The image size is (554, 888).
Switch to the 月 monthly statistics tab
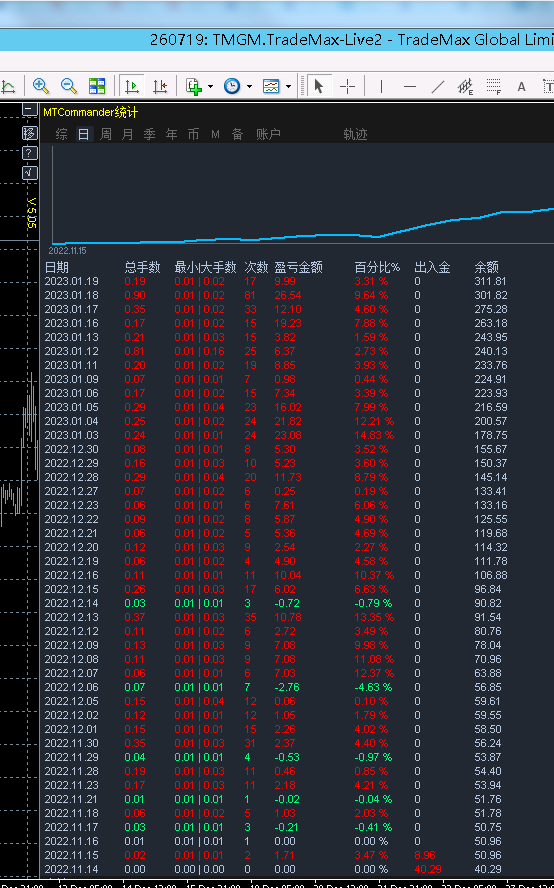(x=127, y=134)
